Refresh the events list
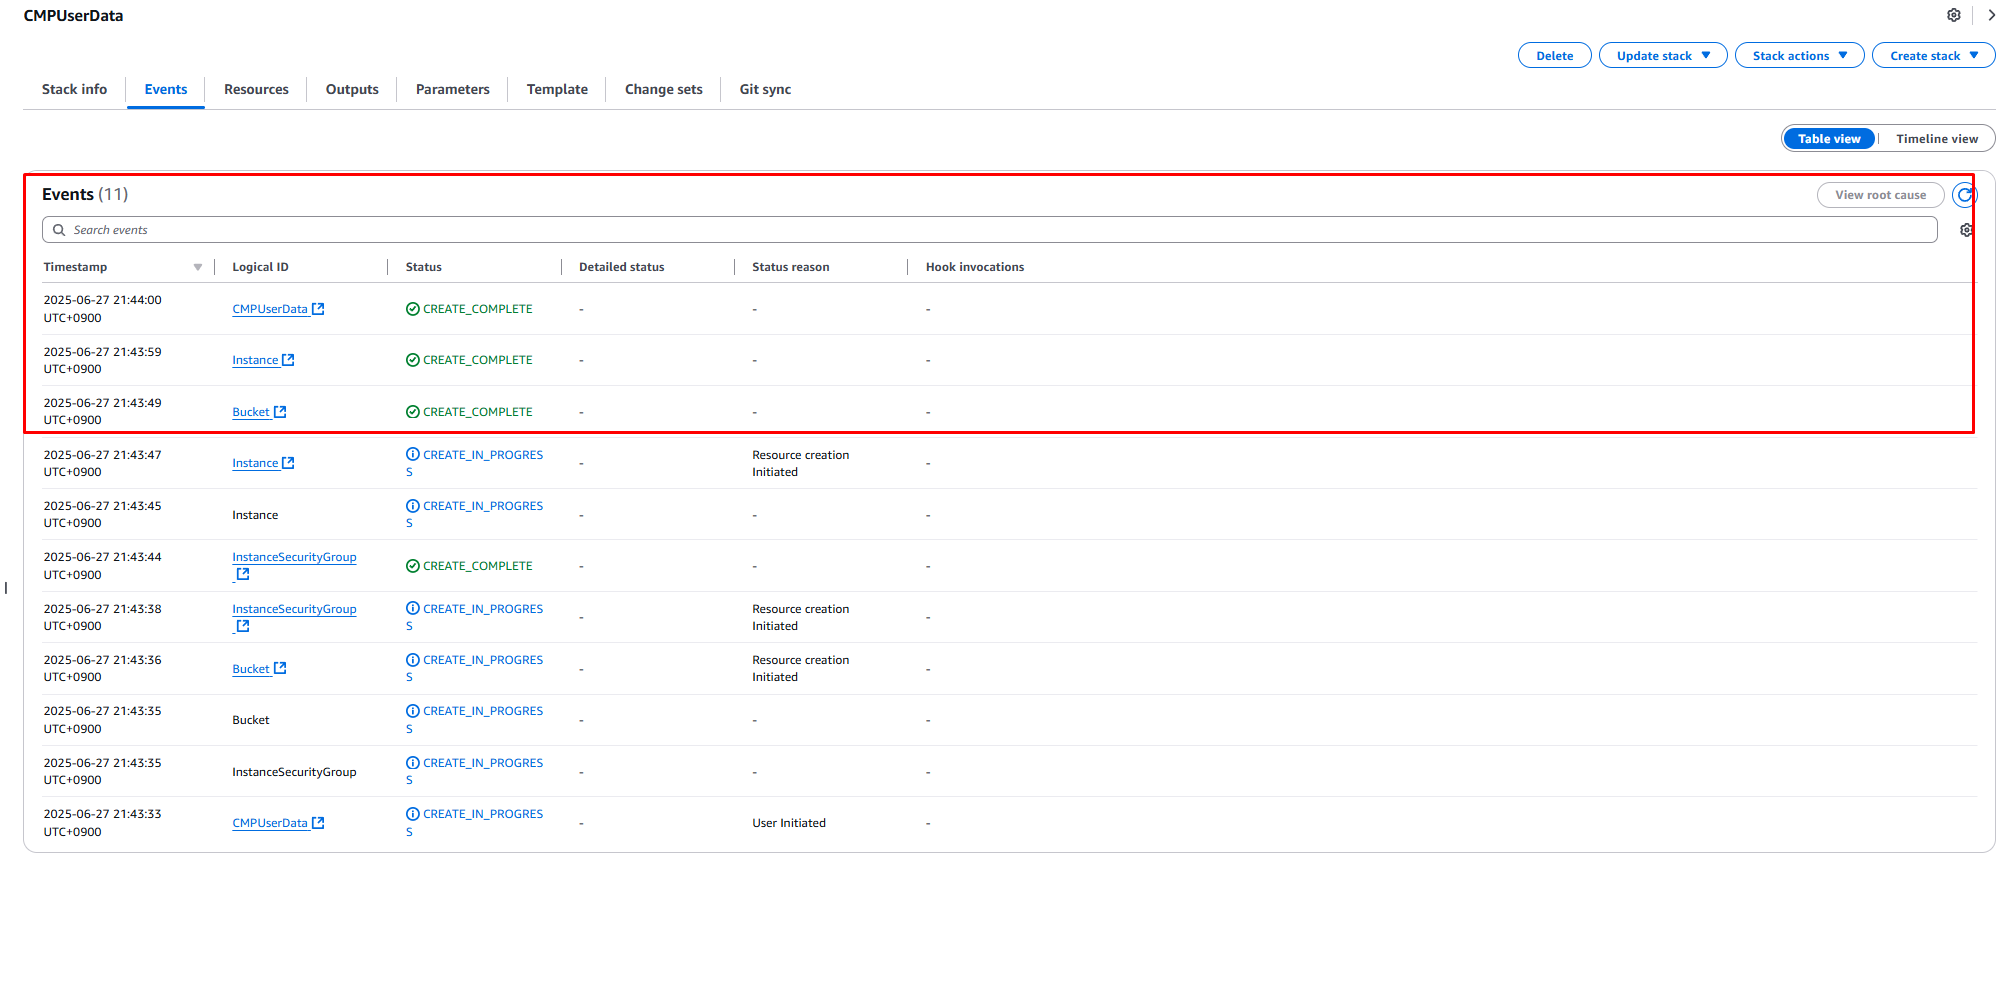 [1964, 195]
